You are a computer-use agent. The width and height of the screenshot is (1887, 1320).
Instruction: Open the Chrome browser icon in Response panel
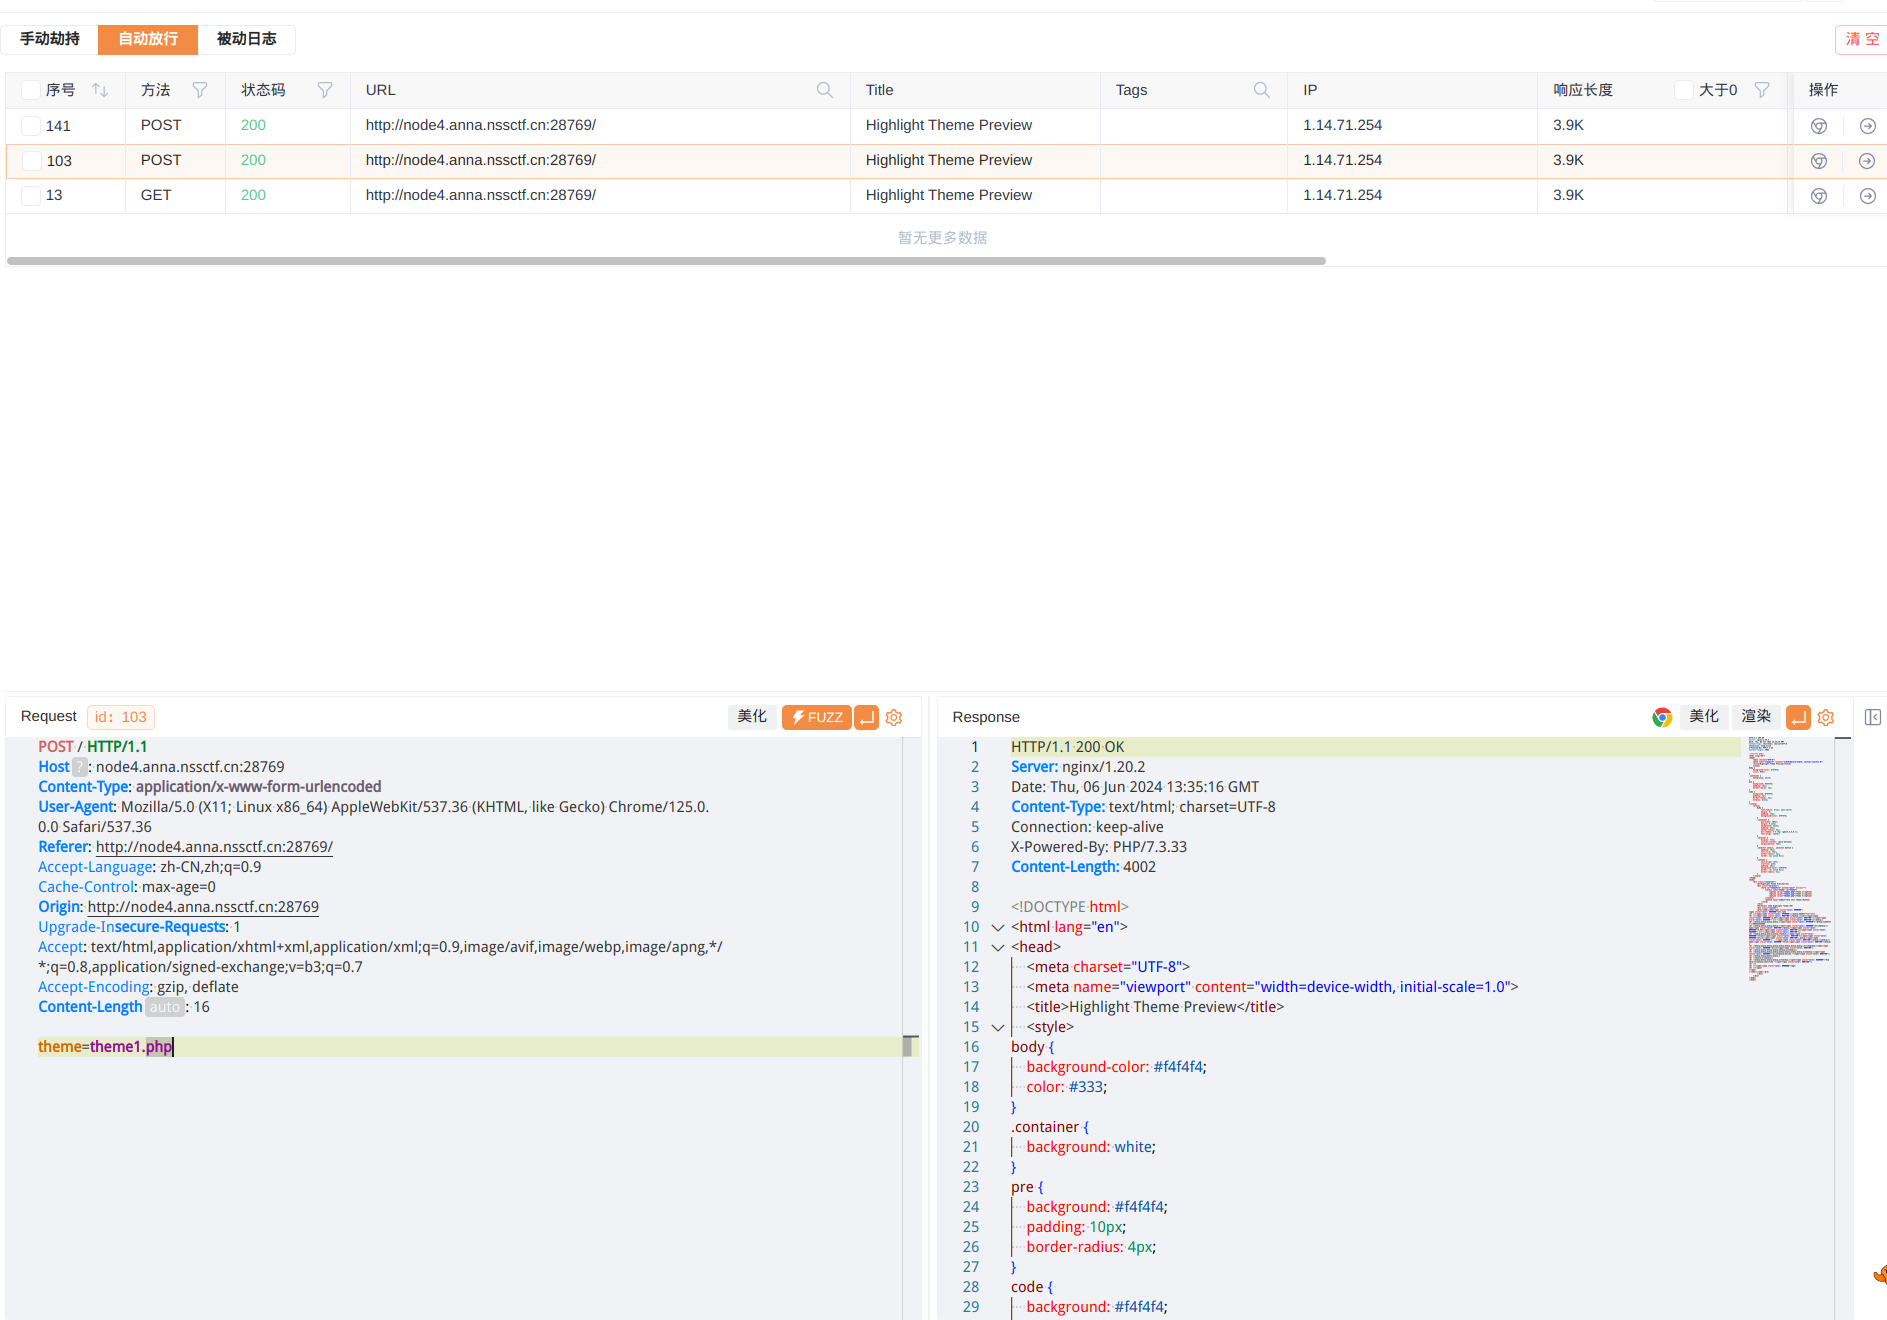[1662, 717]
